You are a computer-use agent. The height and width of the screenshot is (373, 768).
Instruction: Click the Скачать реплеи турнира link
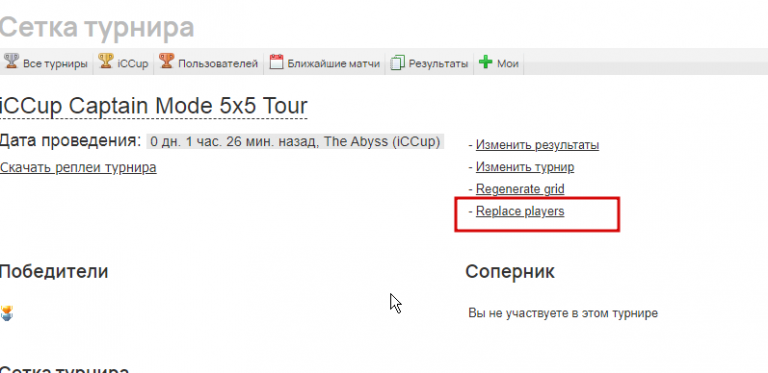(78, 167)
